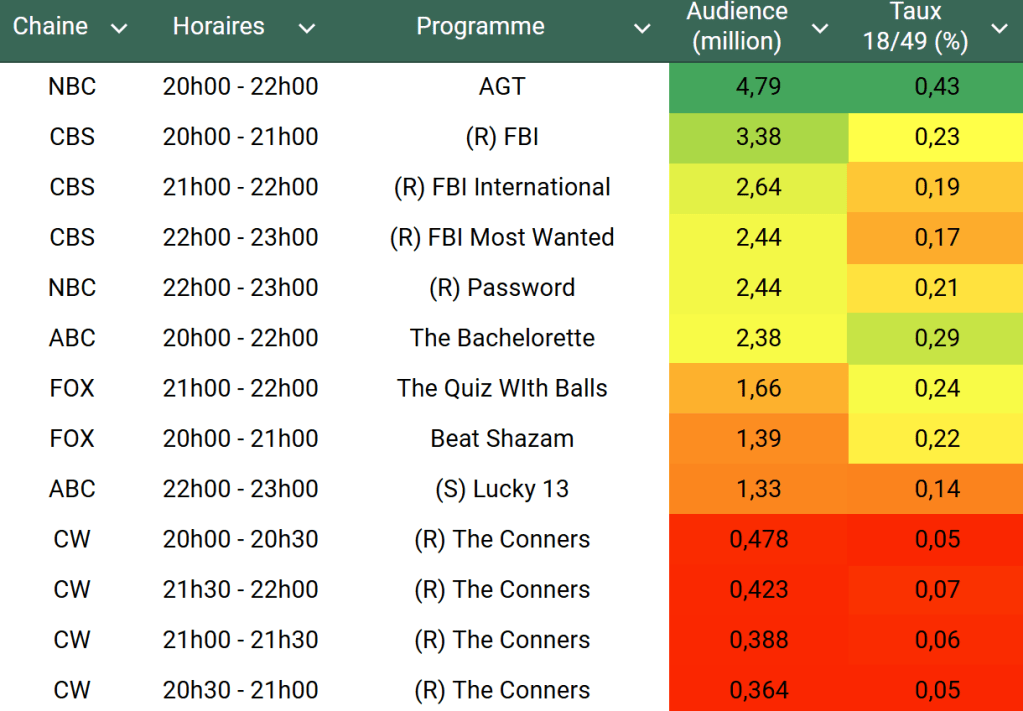The height and width of the screenshot is (711, 1023).
Task: Expand the Horaires column filter arrow
Action: coord(307,28)
